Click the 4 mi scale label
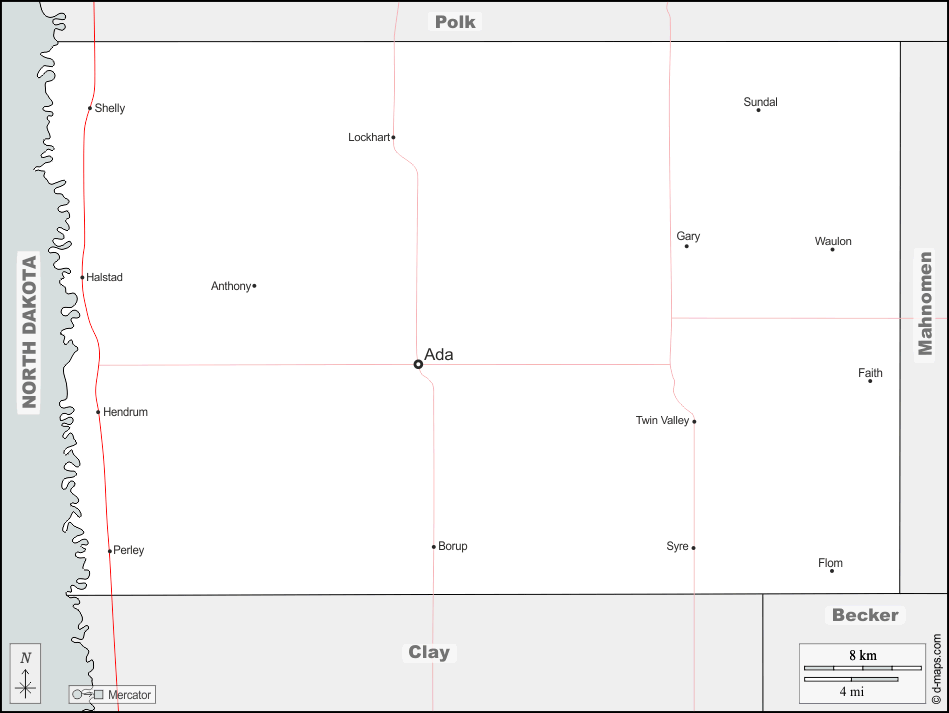 coord(851,691)
